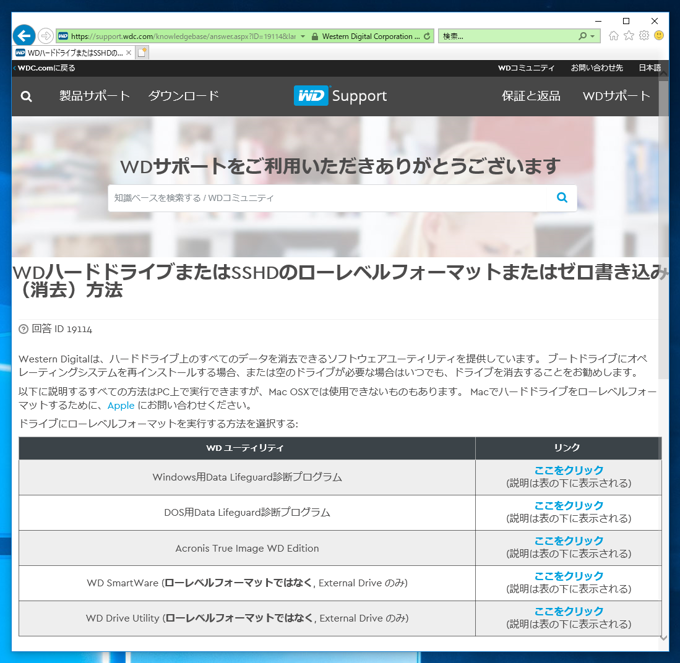This screenshot has height=663, width=680.
Task: Open the browser Tools gear icon
Action: tap(644, 36)
